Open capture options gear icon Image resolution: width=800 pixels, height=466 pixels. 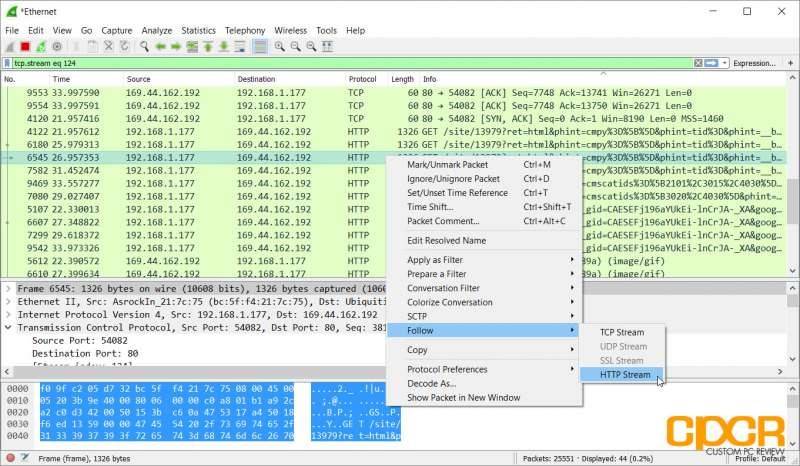click(57, 47)
